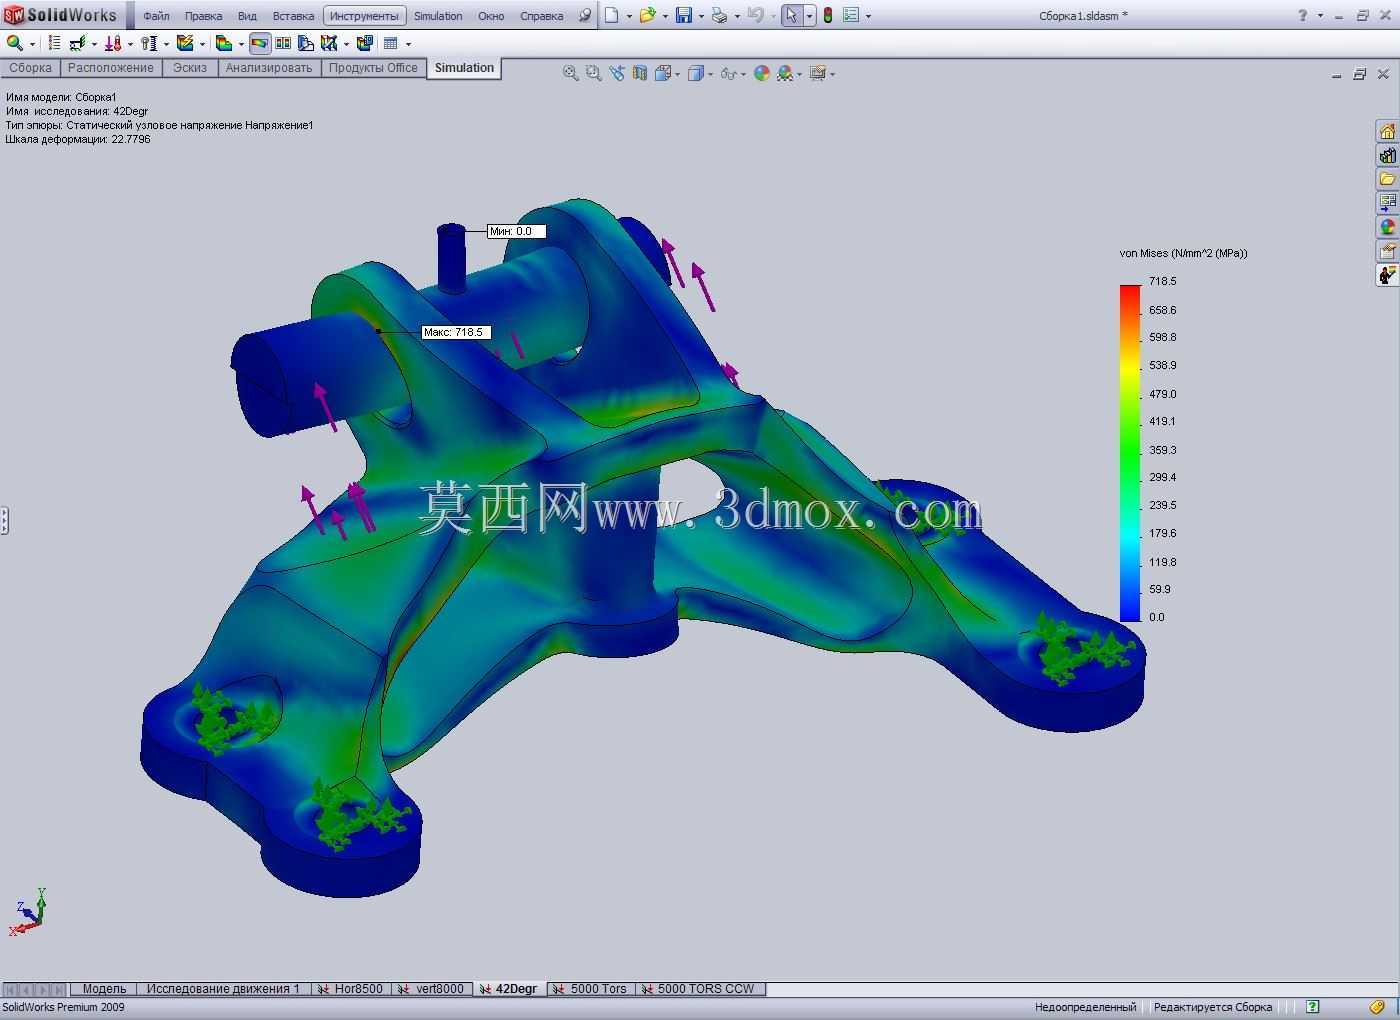Screen dimensions: 1400x1020
Task: Open the Файл menu
Action: (x=156, y=16)
